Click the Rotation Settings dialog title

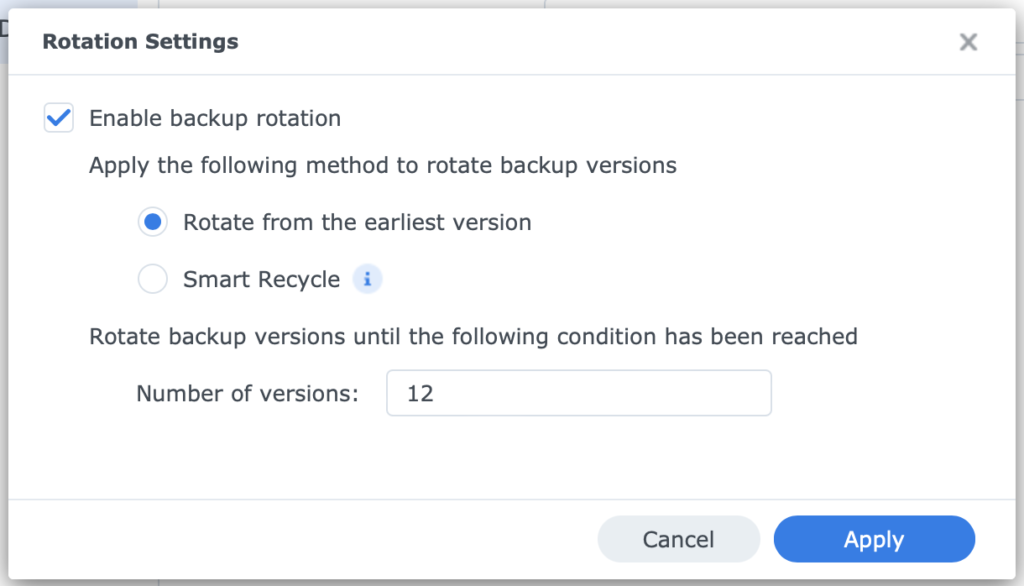coord(139,42)
